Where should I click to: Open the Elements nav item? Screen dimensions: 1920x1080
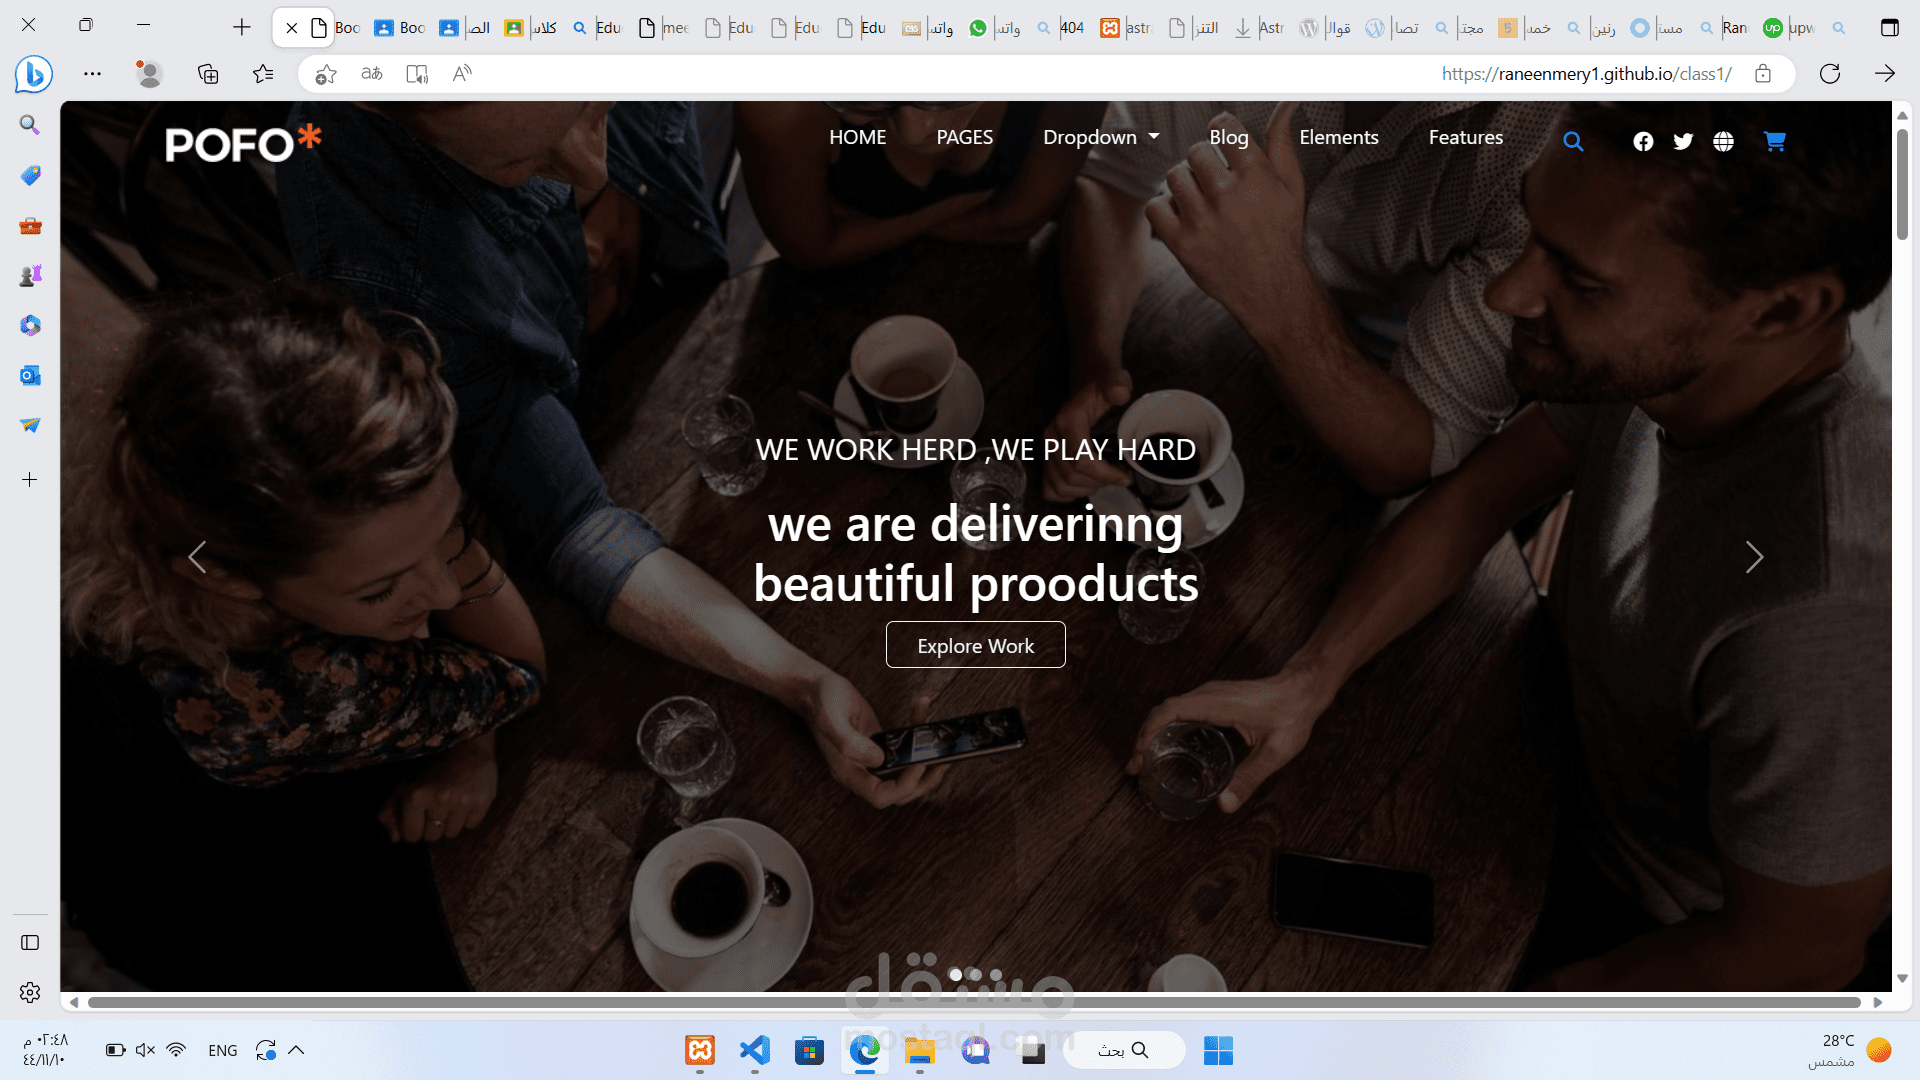[x=1339, y=138]
